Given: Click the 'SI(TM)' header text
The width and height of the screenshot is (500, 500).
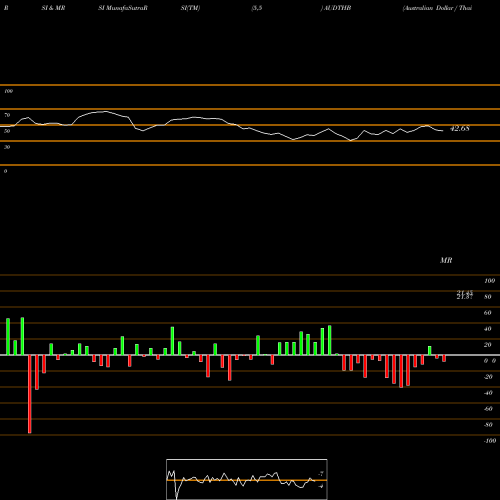Looking at the screenshot, I should pyautogui.click(x=190, y=8).
